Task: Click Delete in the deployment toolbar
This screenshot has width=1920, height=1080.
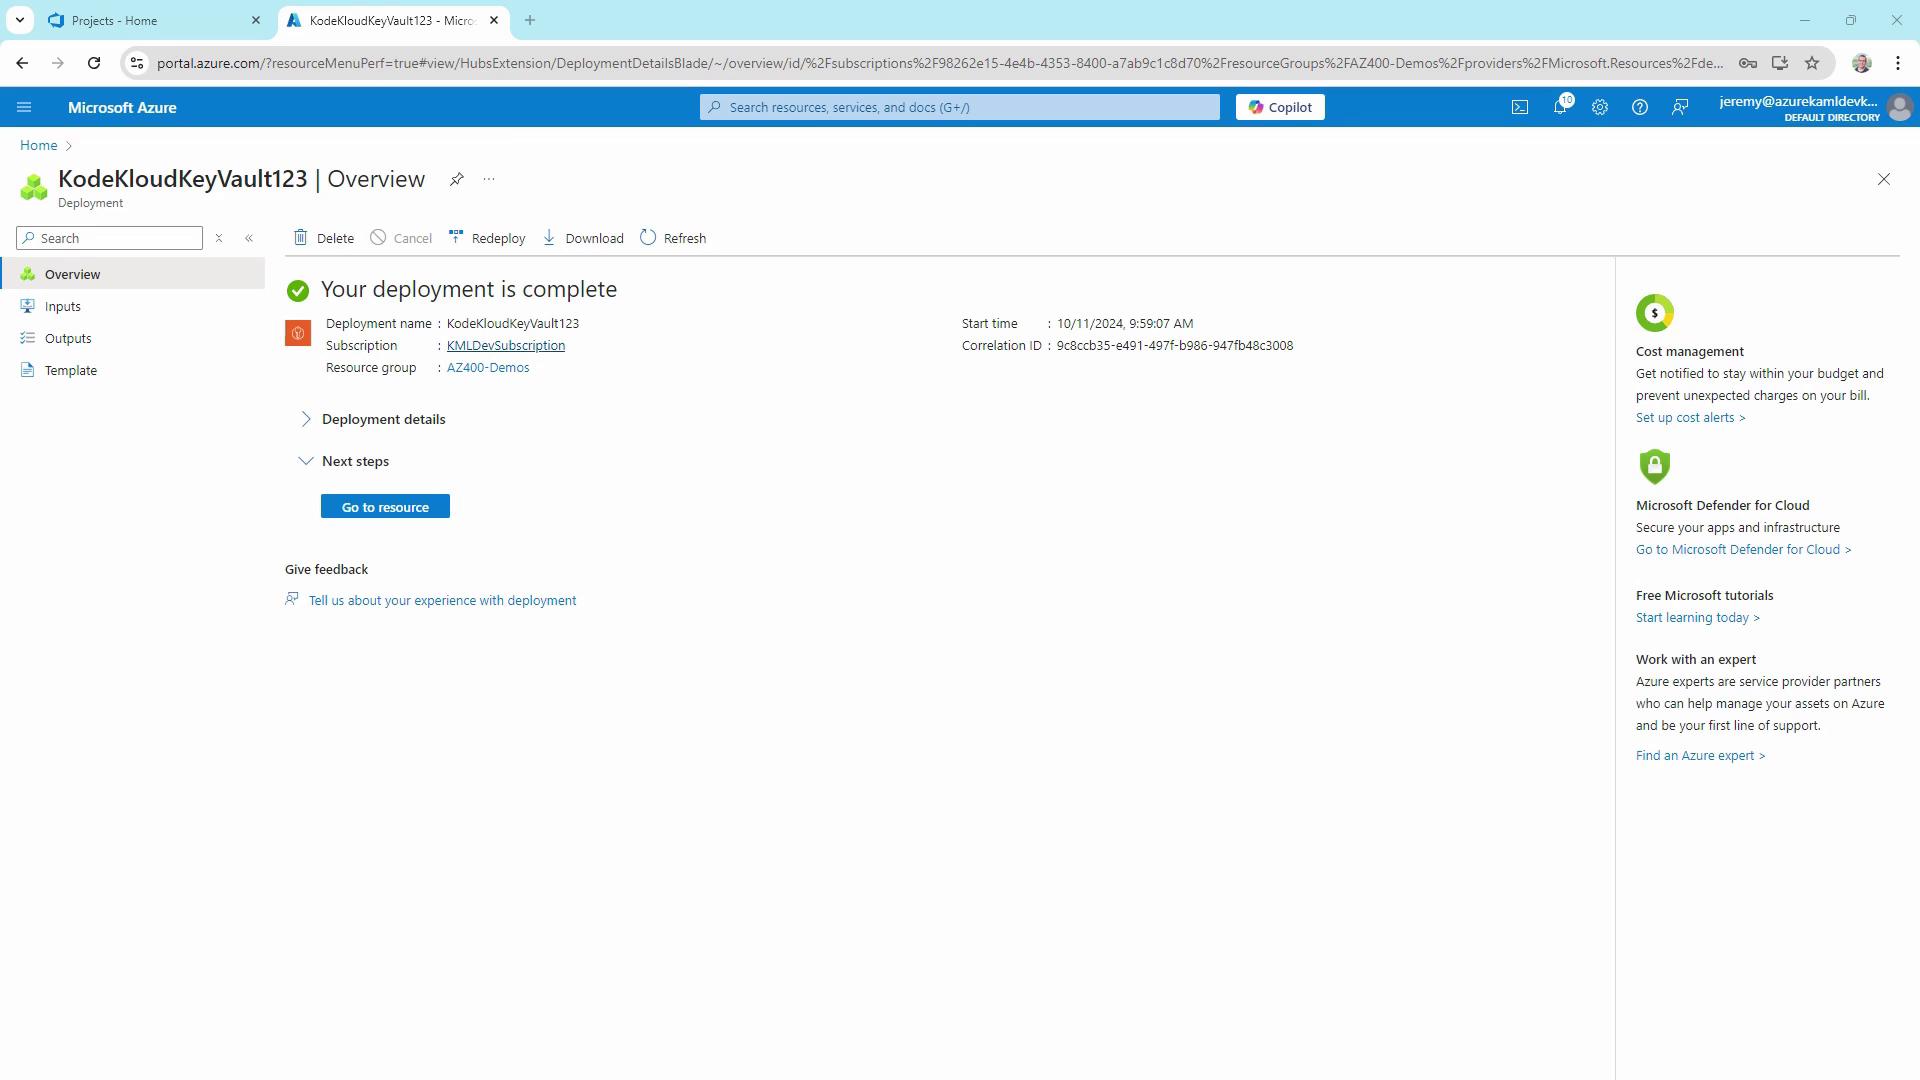Action: point(324,238)
